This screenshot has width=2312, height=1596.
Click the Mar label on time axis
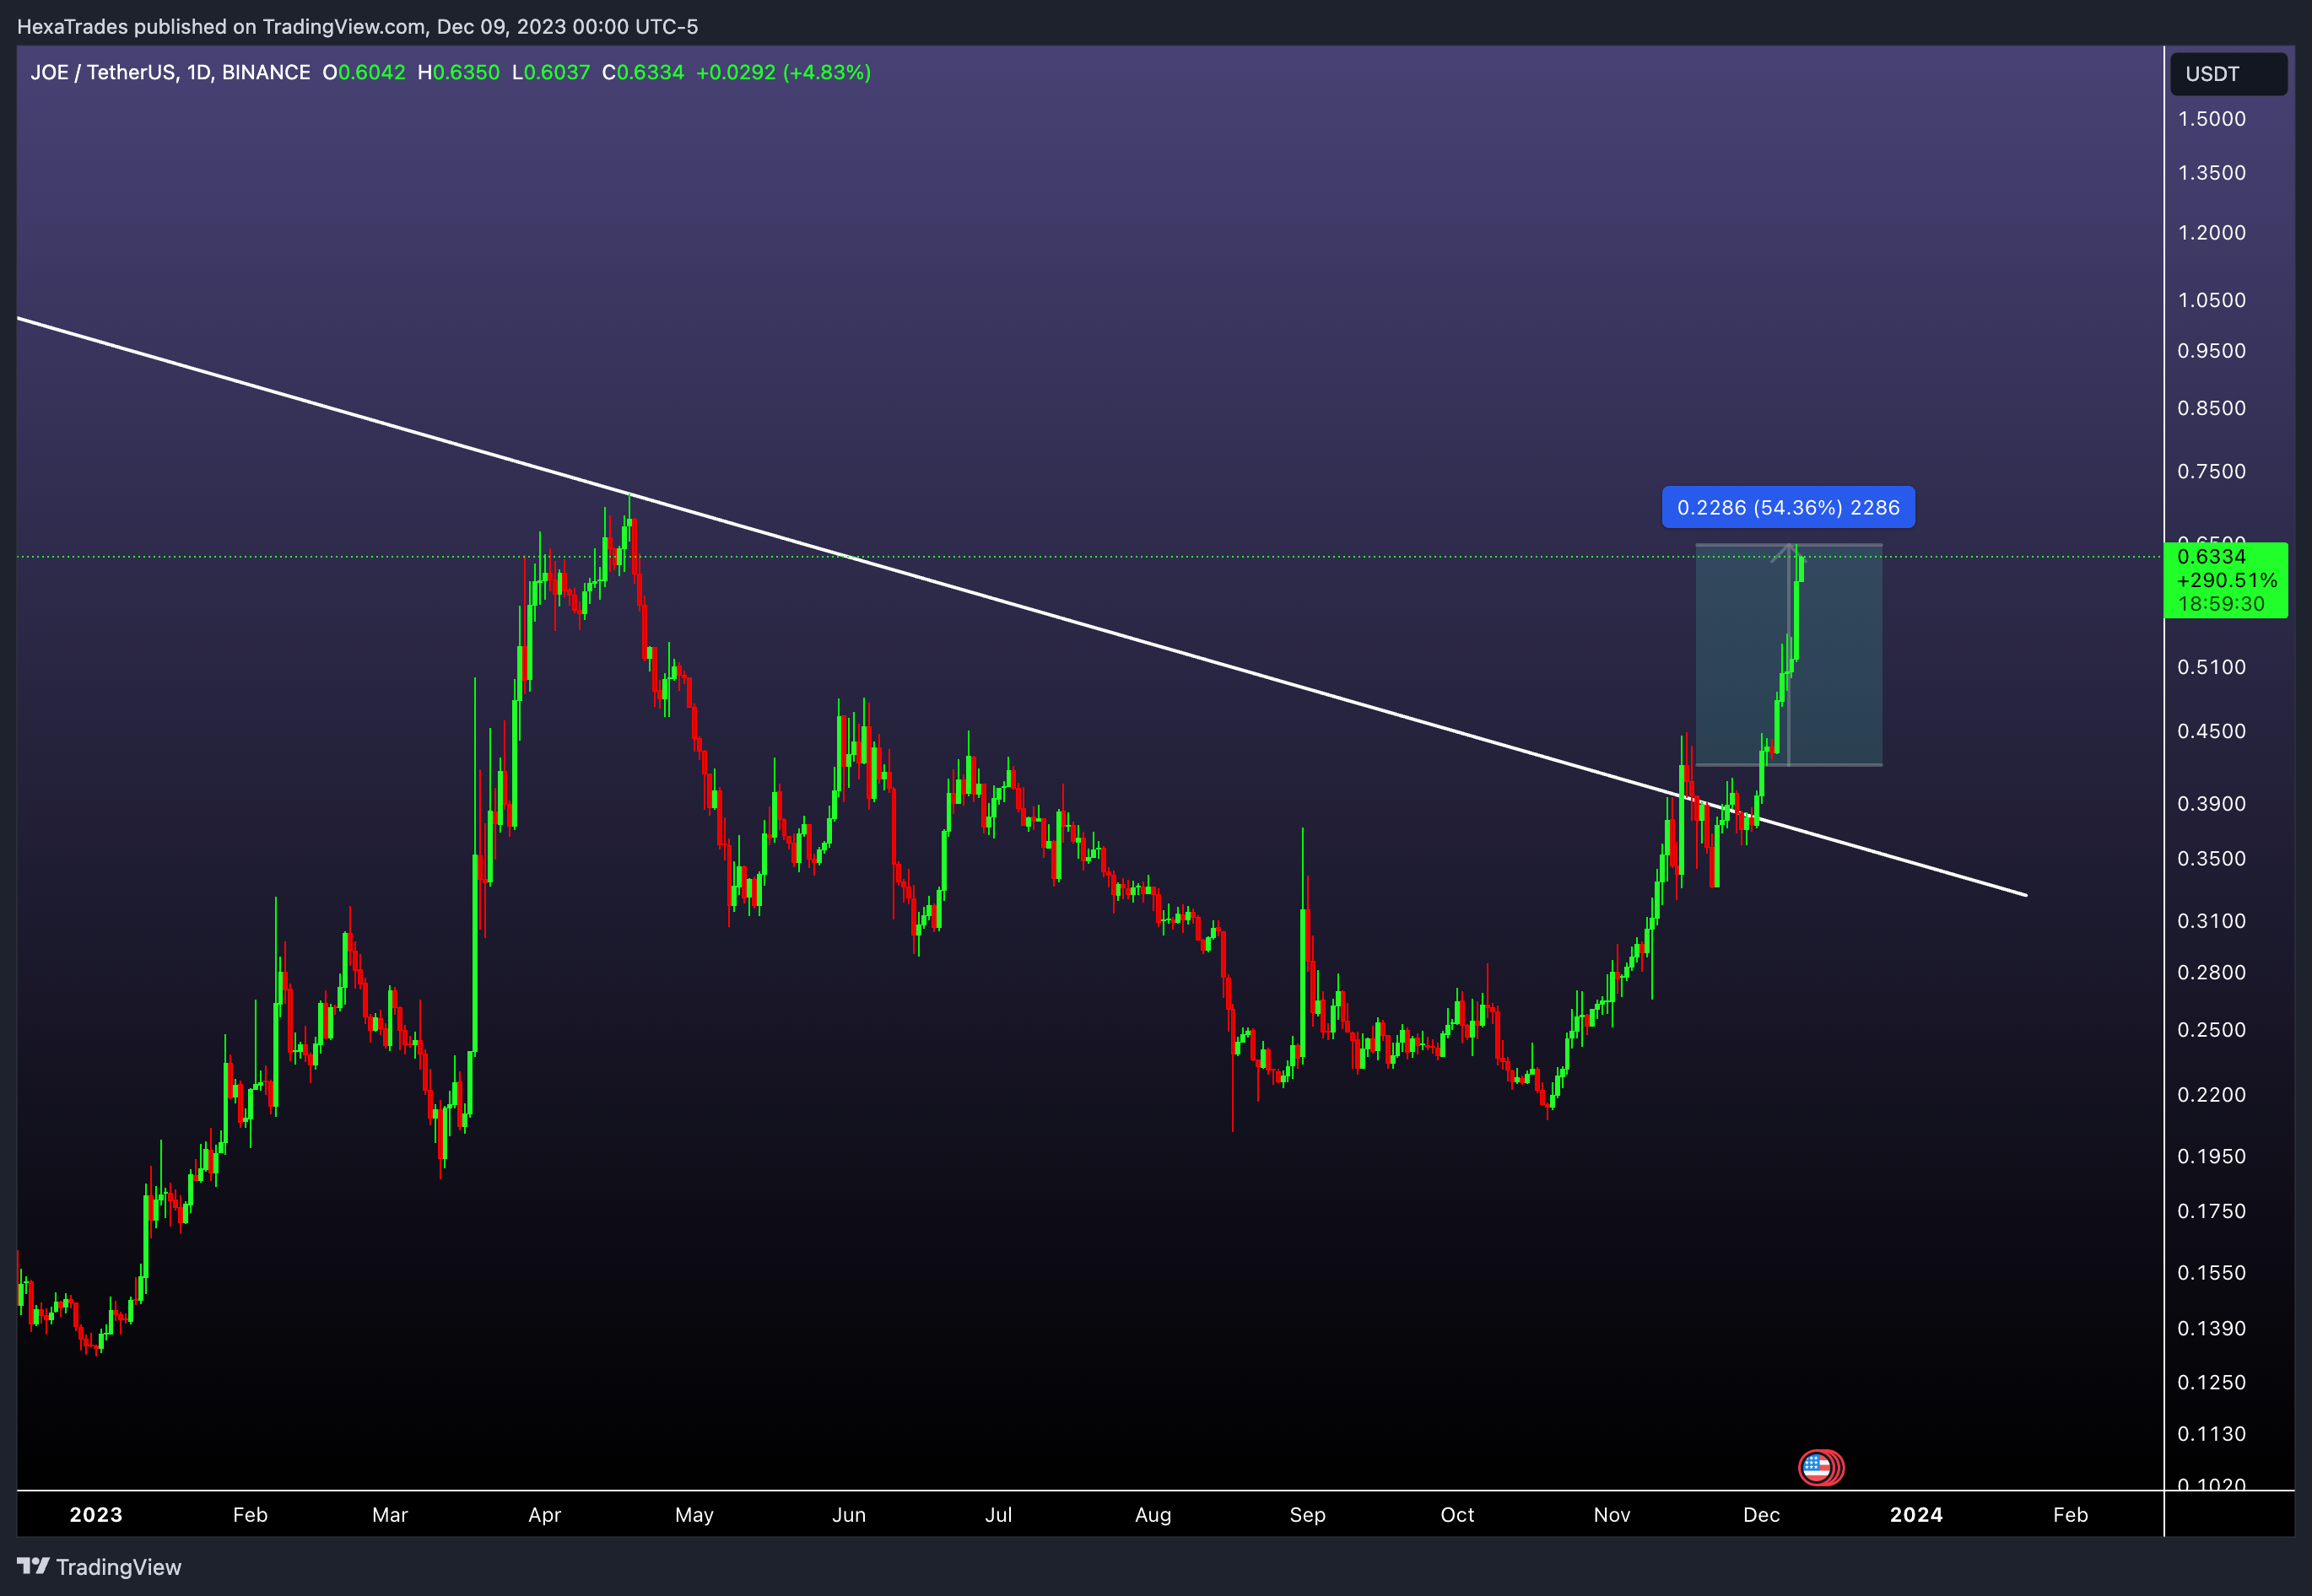coord(390,1514)
